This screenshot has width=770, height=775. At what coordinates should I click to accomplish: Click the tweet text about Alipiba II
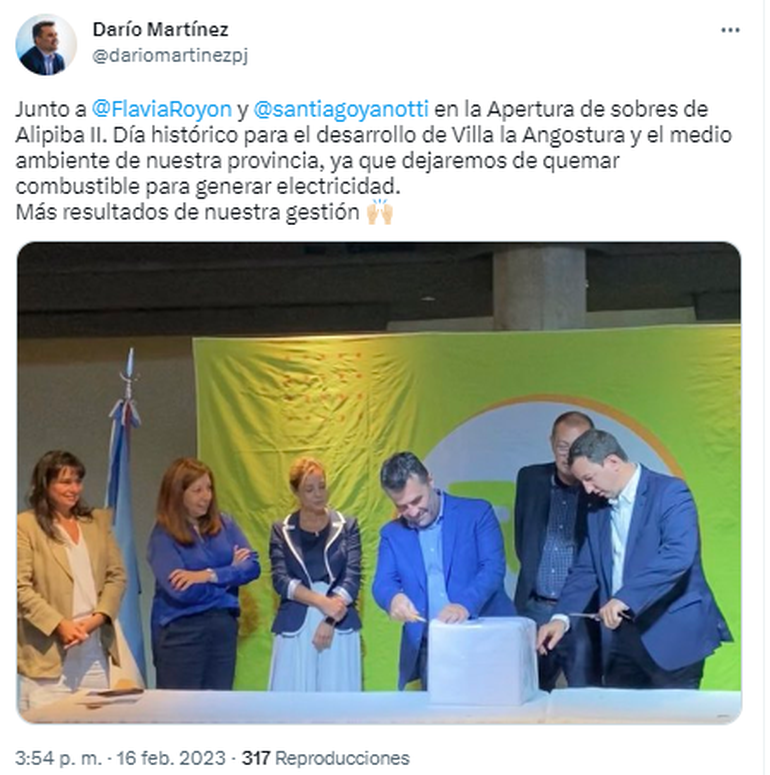pos(374,161)
